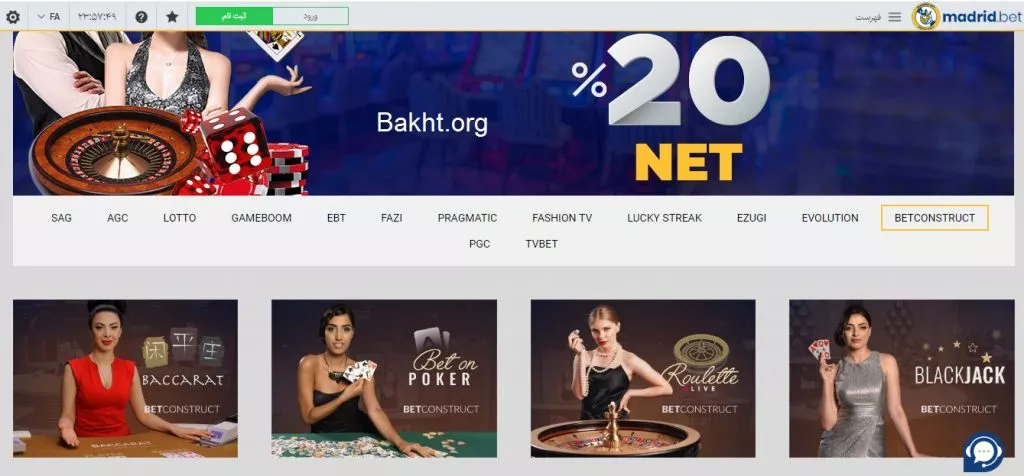Open live chat support bubble
The width and height of the screenshot is (1024, 476).
(x=984, y=452)
